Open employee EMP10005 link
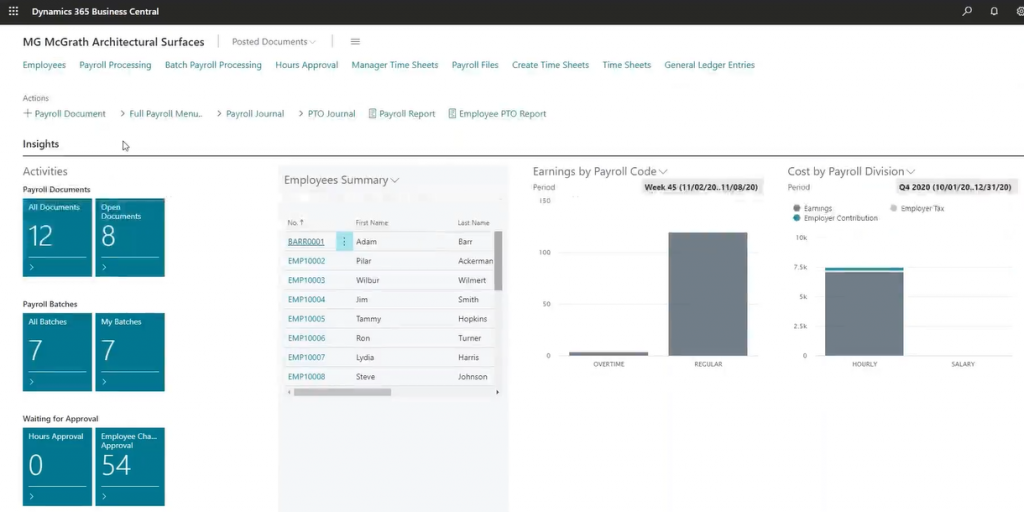 tap(306, 319)
